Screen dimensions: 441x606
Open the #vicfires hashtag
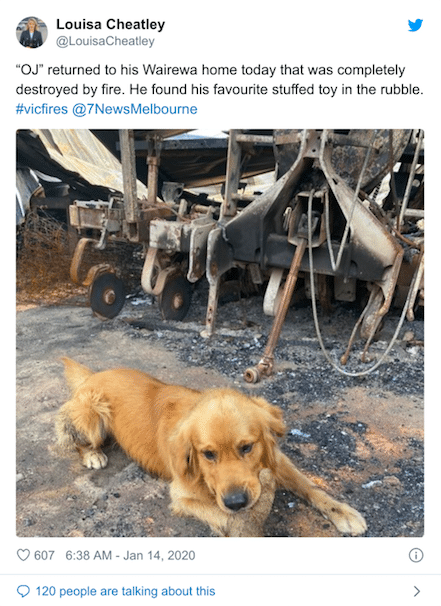tap(42, 109)
